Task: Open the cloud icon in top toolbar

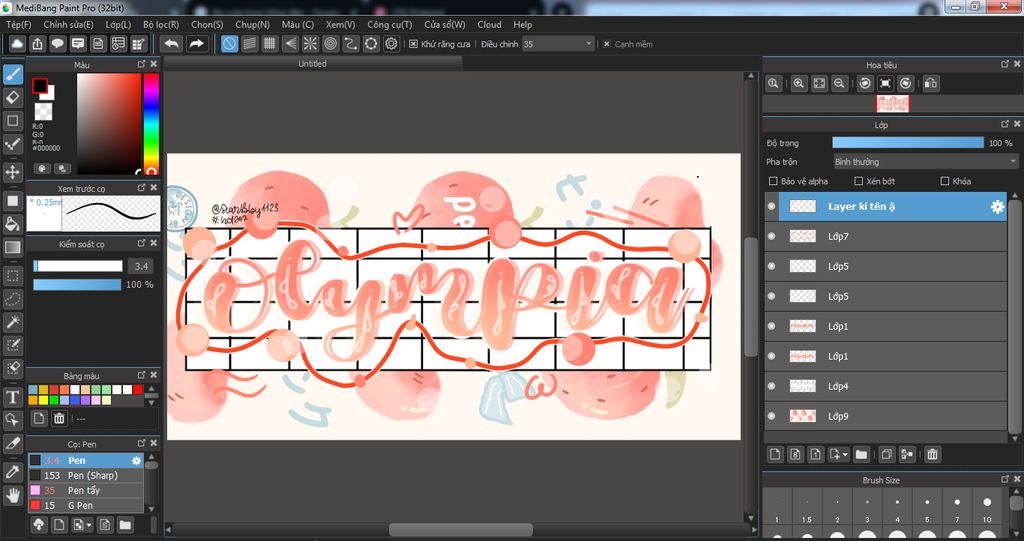Action: click(x=18, y=44)
